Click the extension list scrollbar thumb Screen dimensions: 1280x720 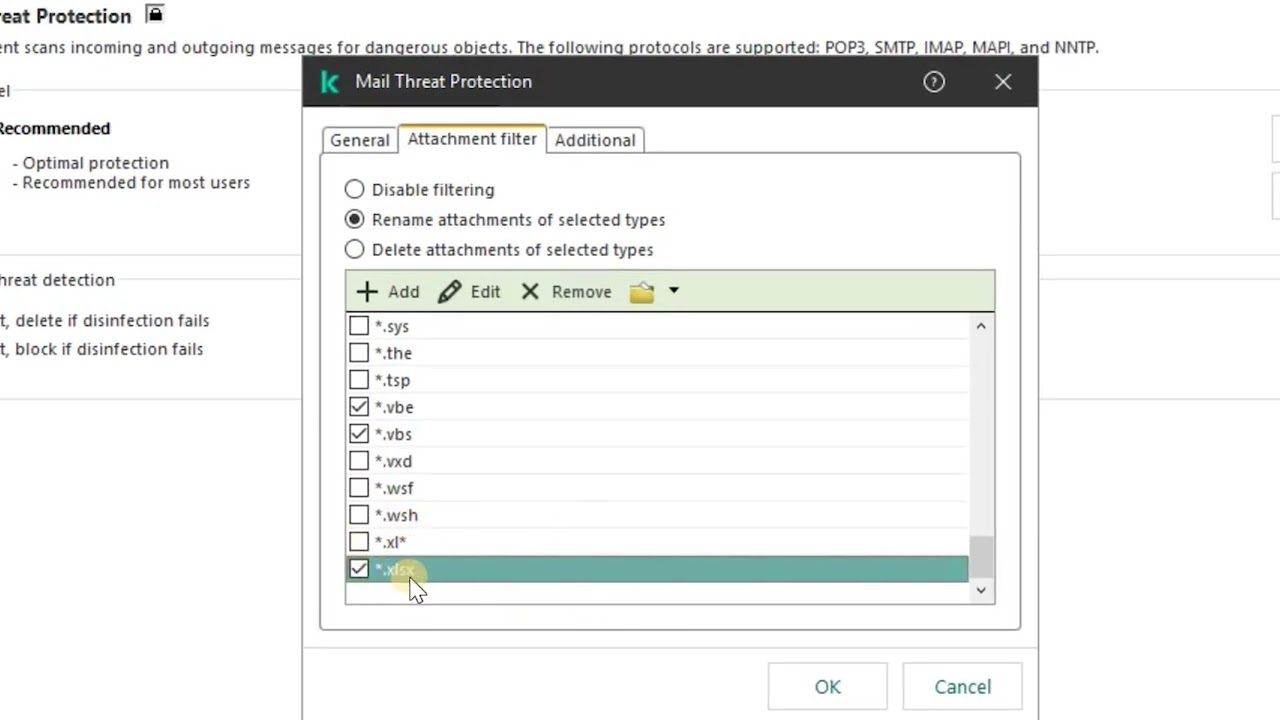(983, 556)
